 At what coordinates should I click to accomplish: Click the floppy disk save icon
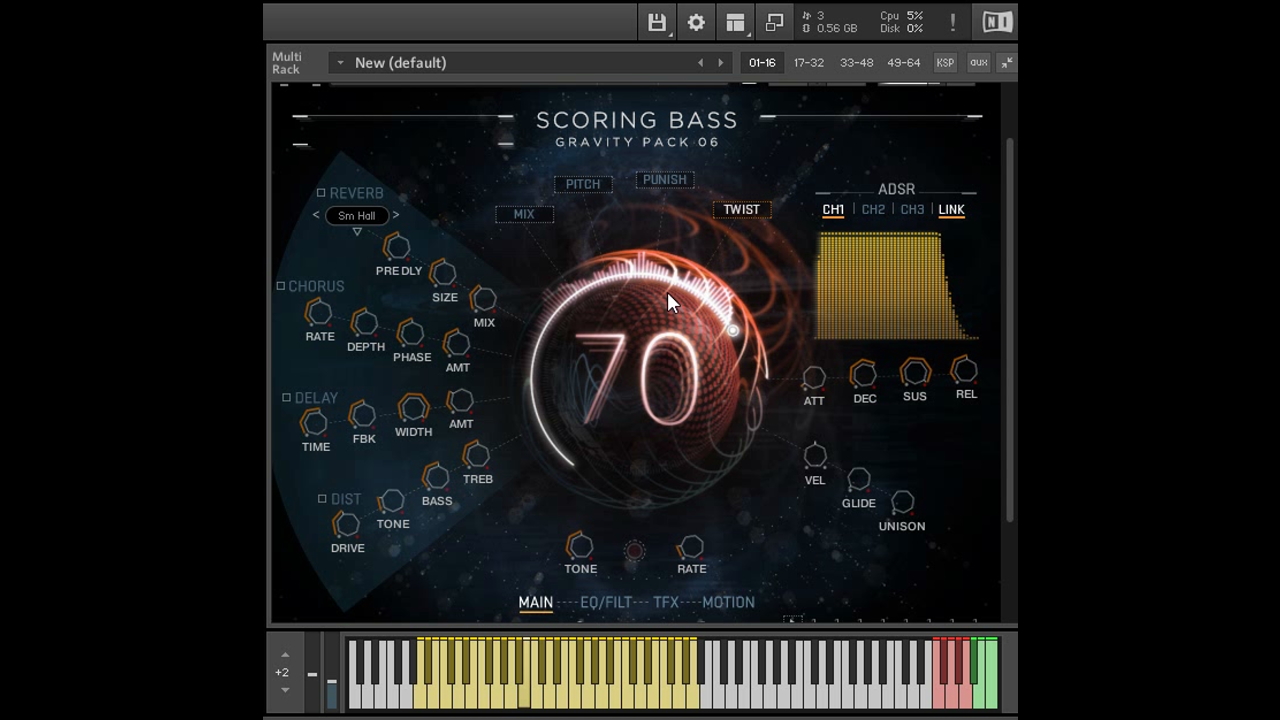(656, 21)
